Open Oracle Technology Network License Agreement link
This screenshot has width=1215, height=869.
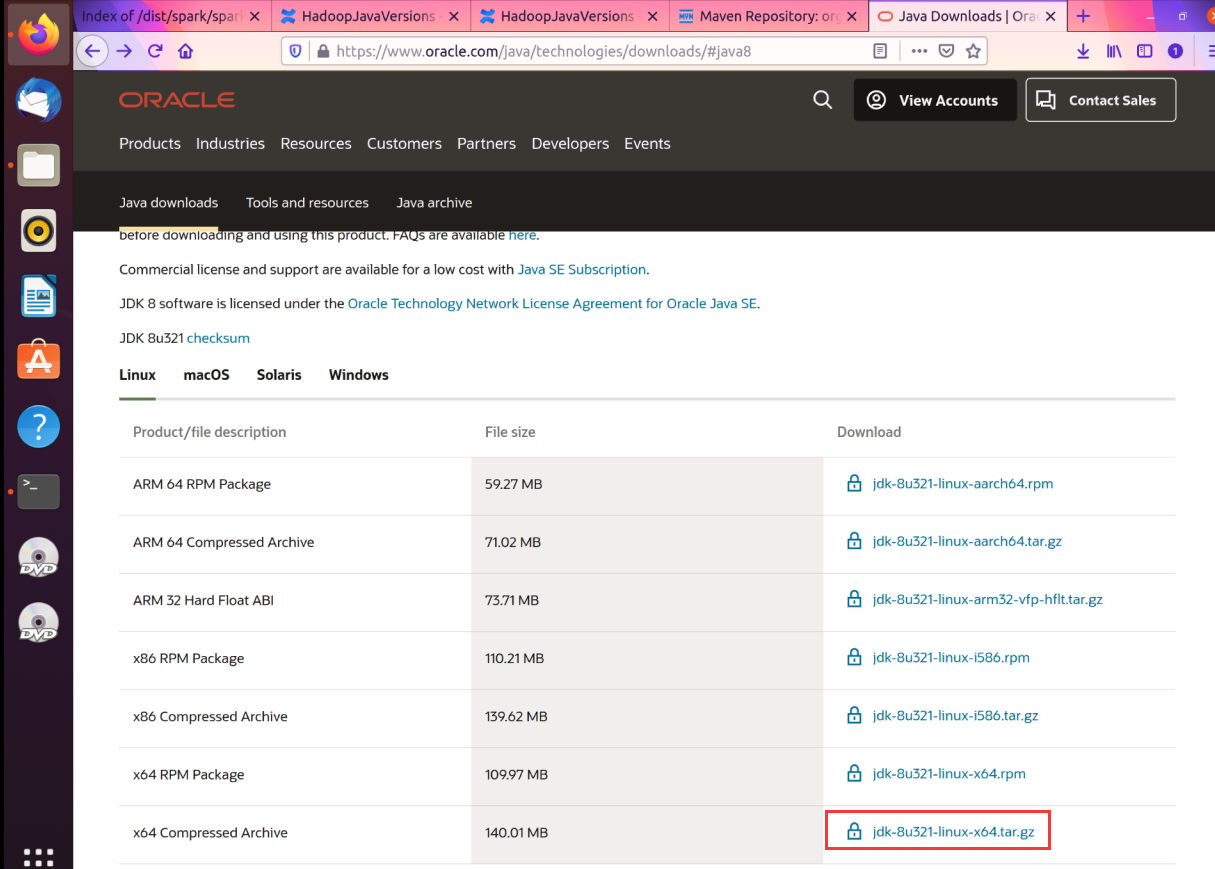pyautogui.click(x=552, y=303)
